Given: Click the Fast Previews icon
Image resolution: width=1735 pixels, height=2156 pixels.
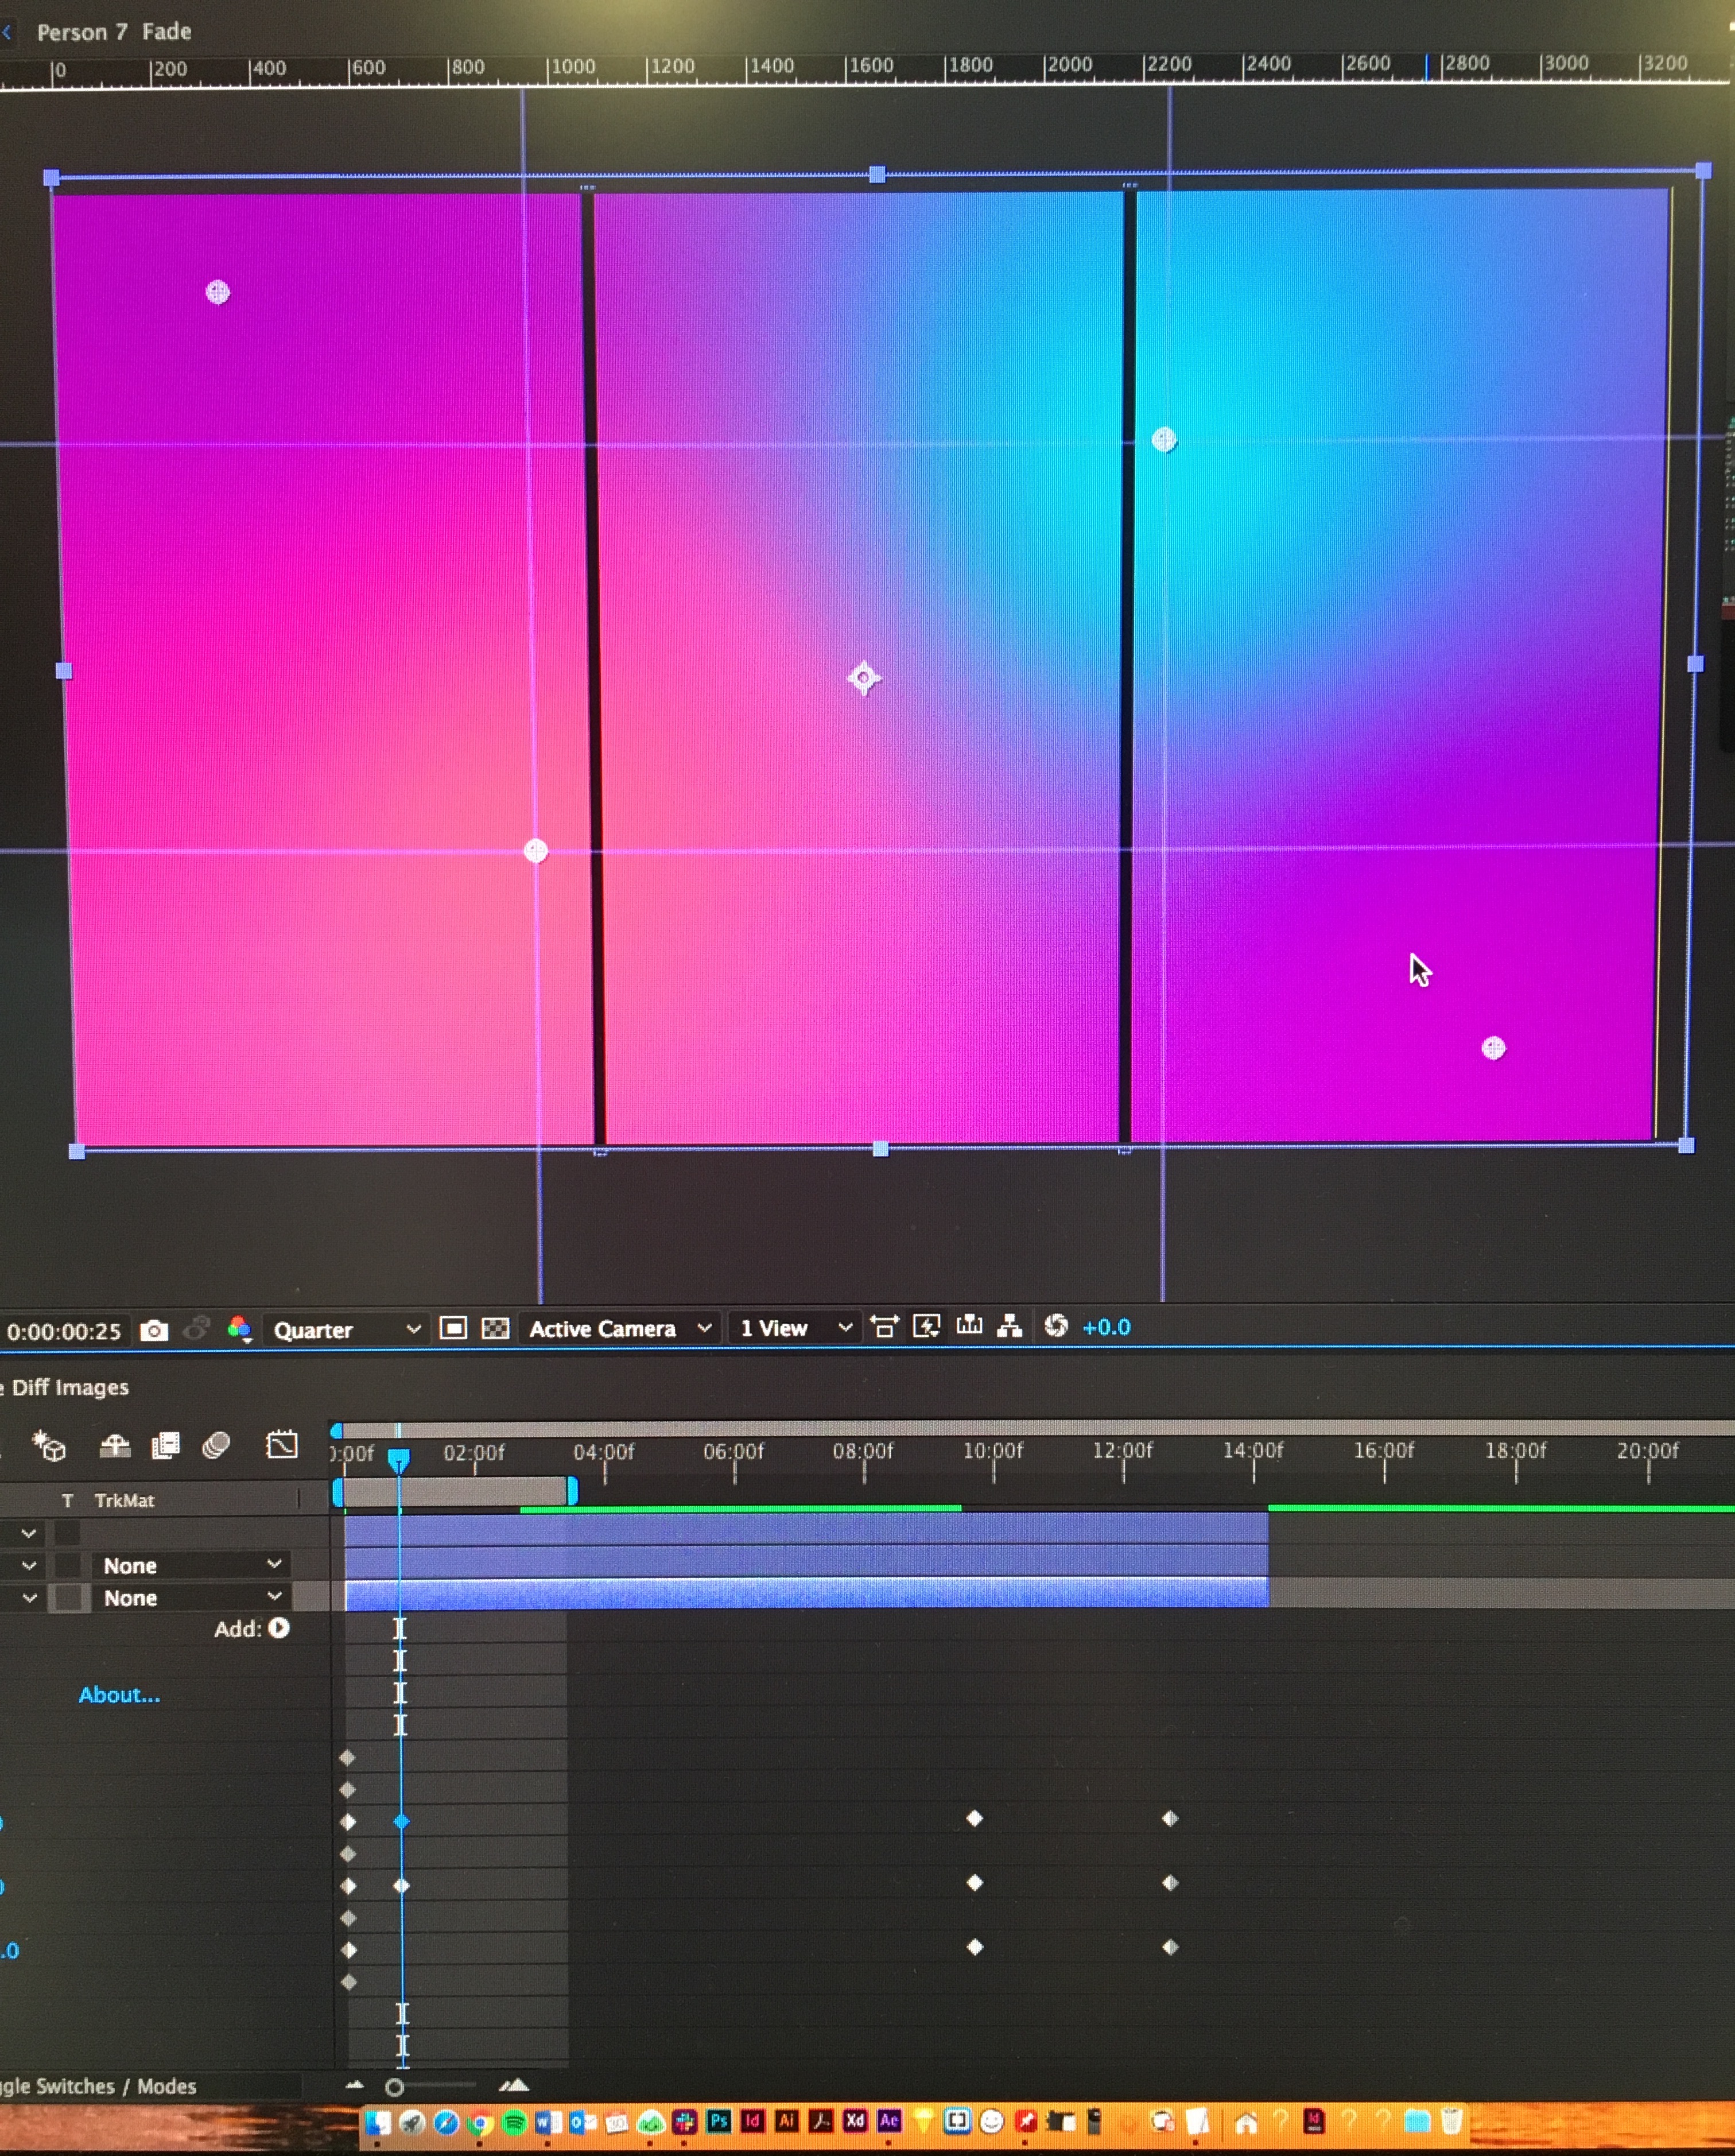Looking at the screenshot, I should pyautogui.click(x=927, y=1327).
